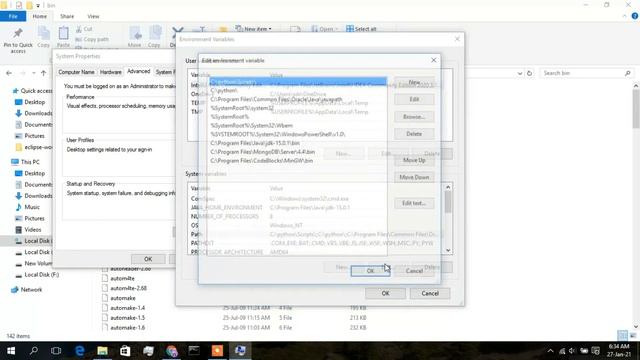The image size is (640, 360).
Task: Go back with Explorer's back arrow
Action: tap(9, 73)
